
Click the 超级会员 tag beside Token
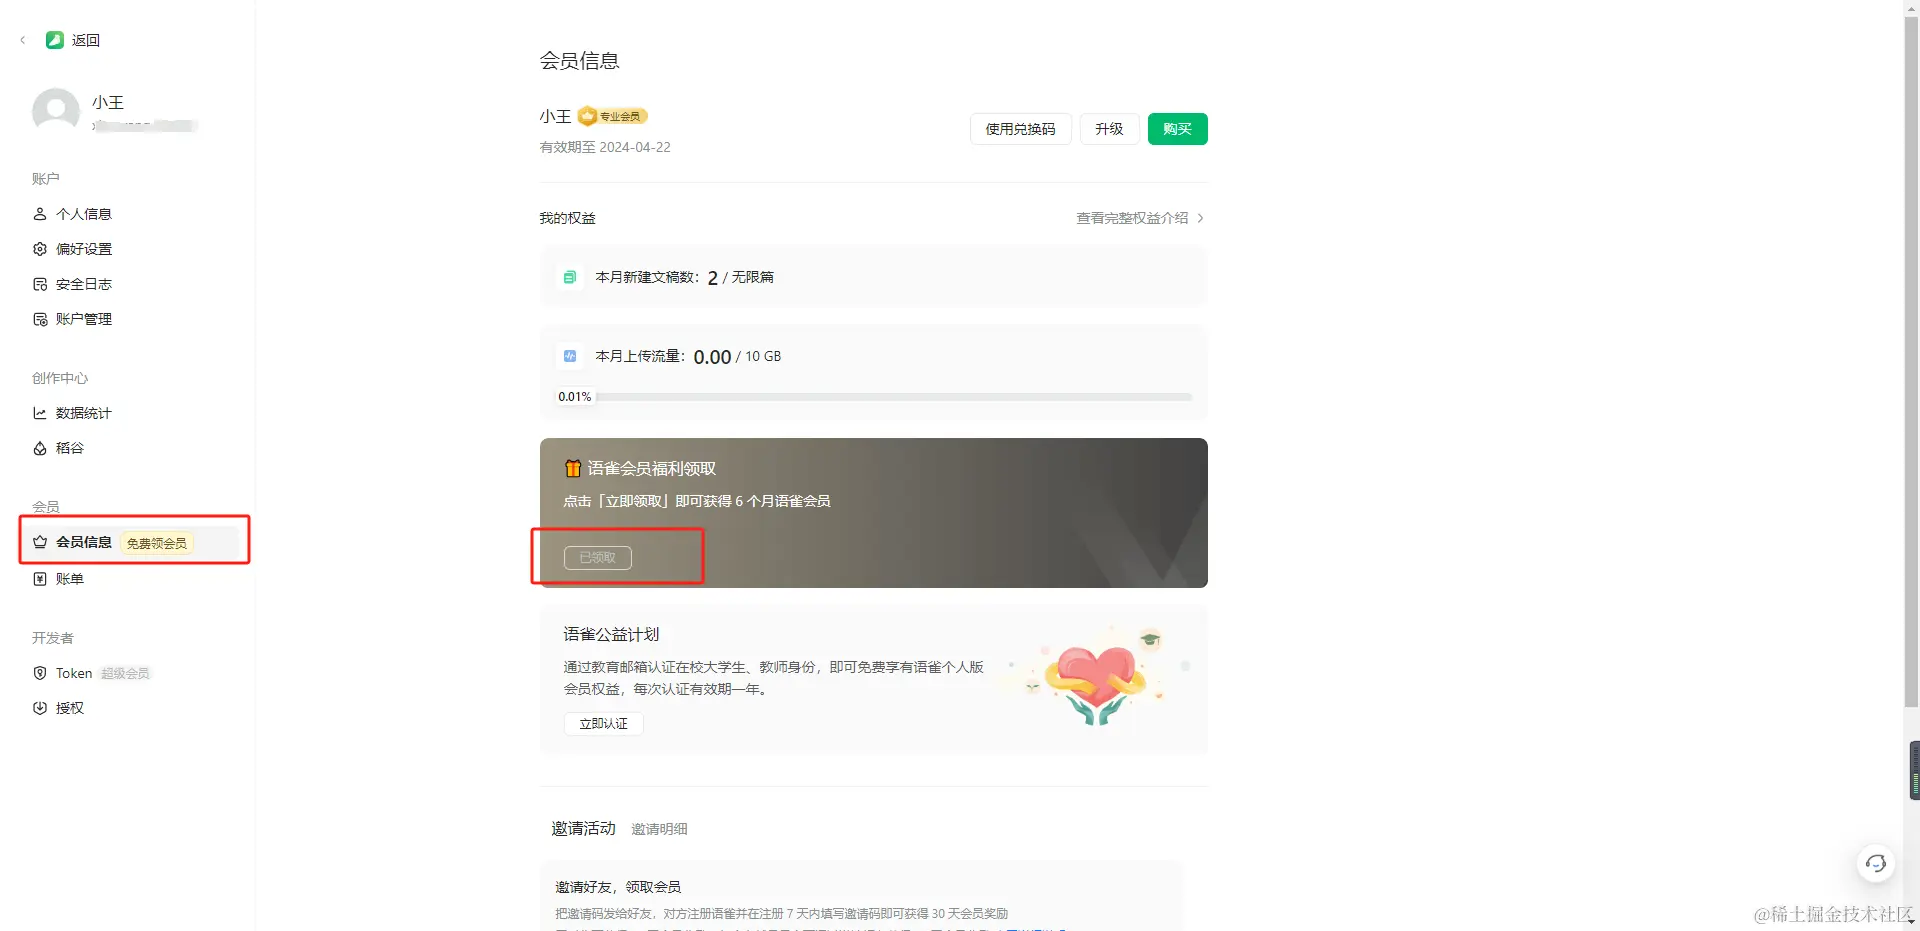pyautogui.click(x=125, y=673)
